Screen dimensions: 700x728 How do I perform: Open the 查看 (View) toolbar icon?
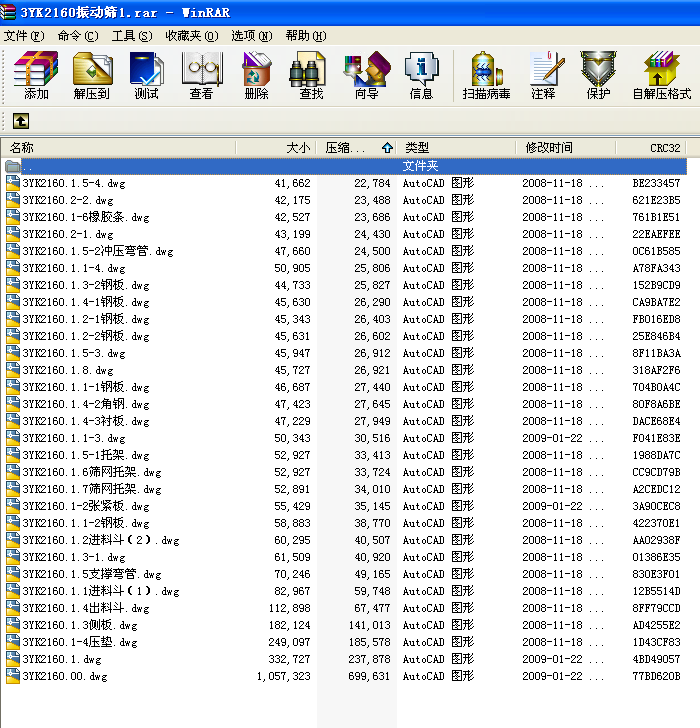[x=201, y=76]
